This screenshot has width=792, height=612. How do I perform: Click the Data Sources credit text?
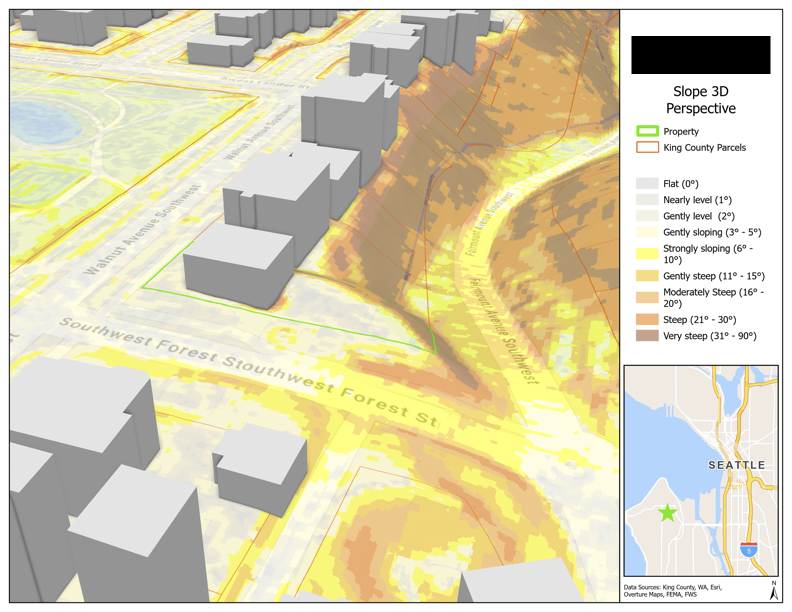[672, 591]
